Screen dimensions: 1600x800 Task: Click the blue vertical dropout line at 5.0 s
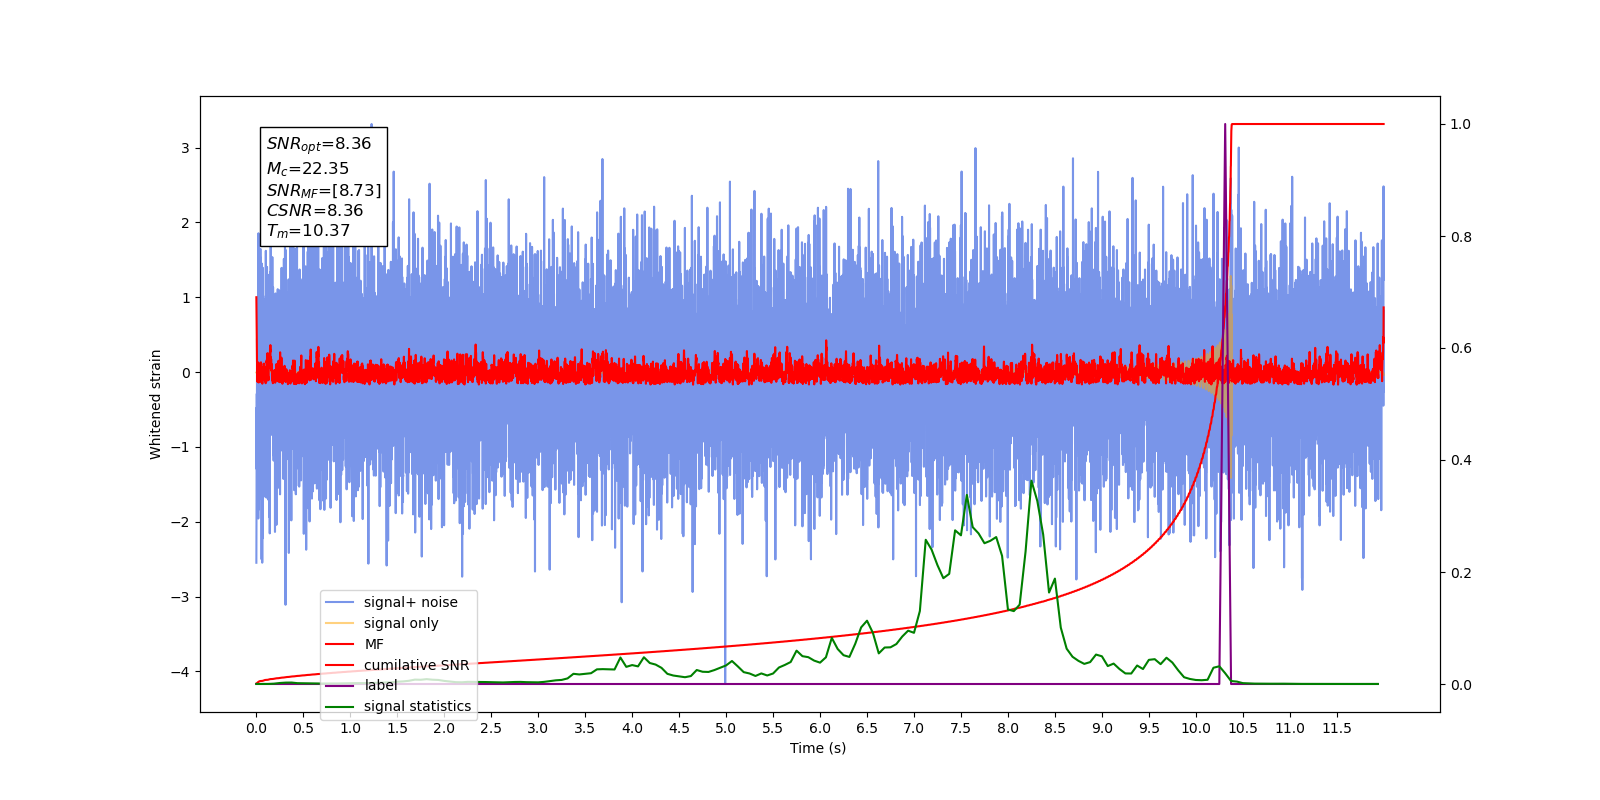(x=725, y=600)
